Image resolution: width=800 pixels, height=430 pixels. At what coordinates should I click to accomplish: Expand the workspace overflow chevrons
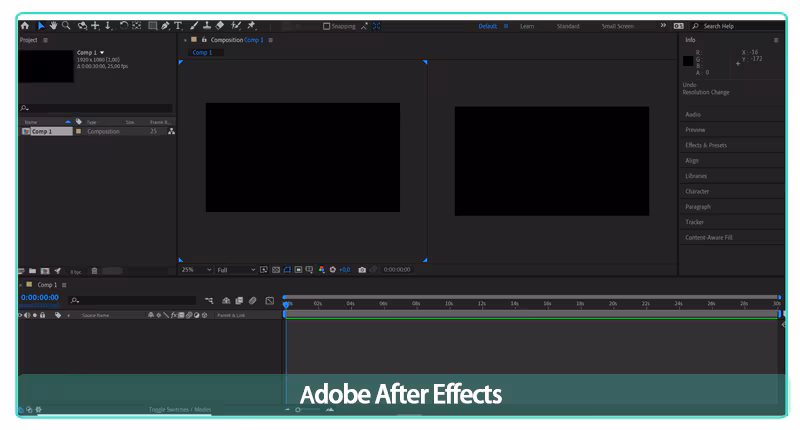pyautogui.click(x=663, y=26)
